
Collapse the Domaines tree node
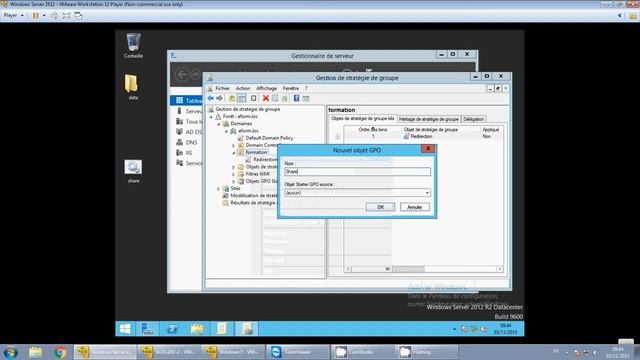219,124
